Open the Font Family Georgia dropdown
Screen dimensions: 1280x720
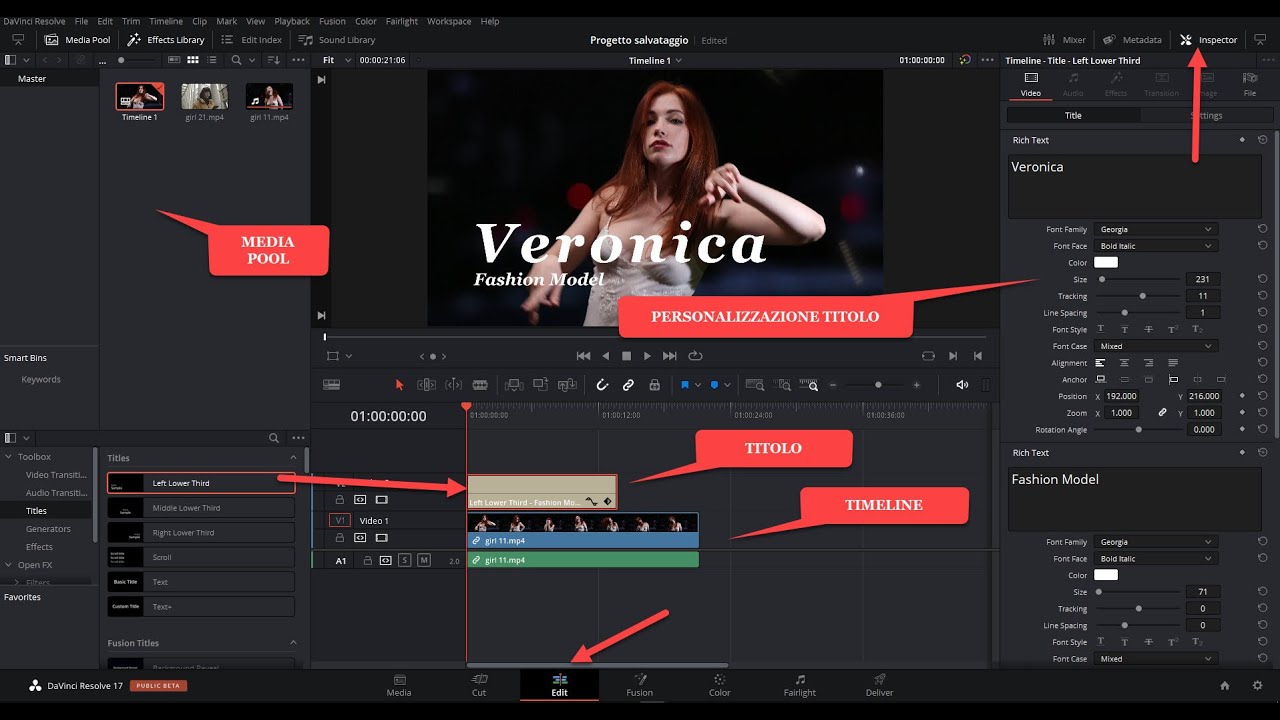[1155, 229]
